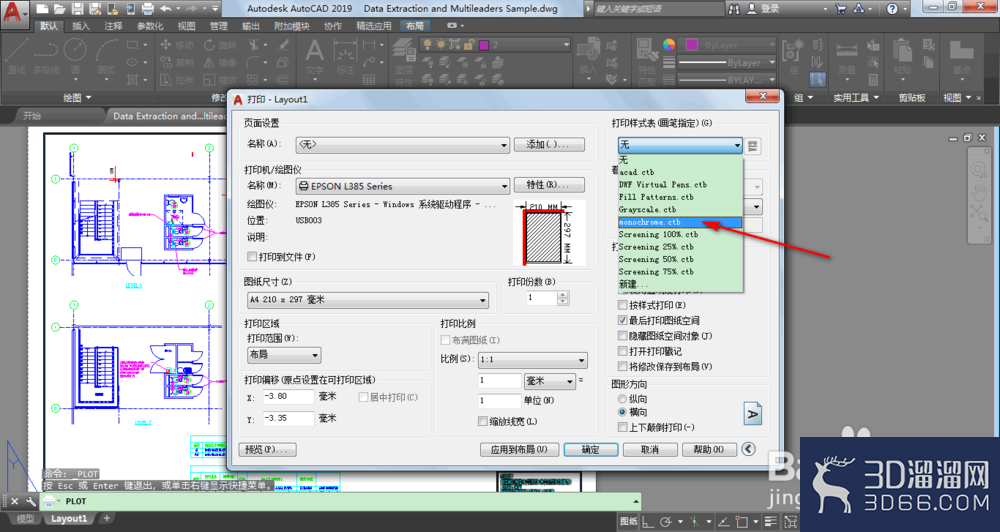Click the Cancel (取消) button
Screen dimensions: 1000x532
tap(649, 450)
